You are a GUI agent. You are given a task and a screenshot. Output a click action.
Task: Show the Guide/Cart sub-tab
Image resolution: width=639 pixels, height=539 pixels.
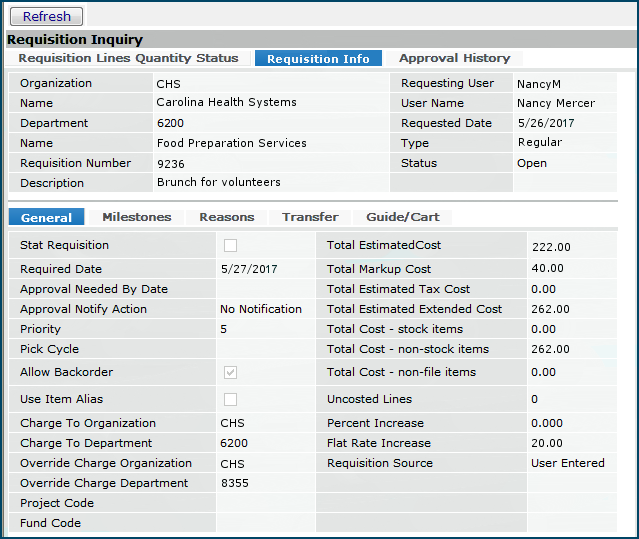403,217
